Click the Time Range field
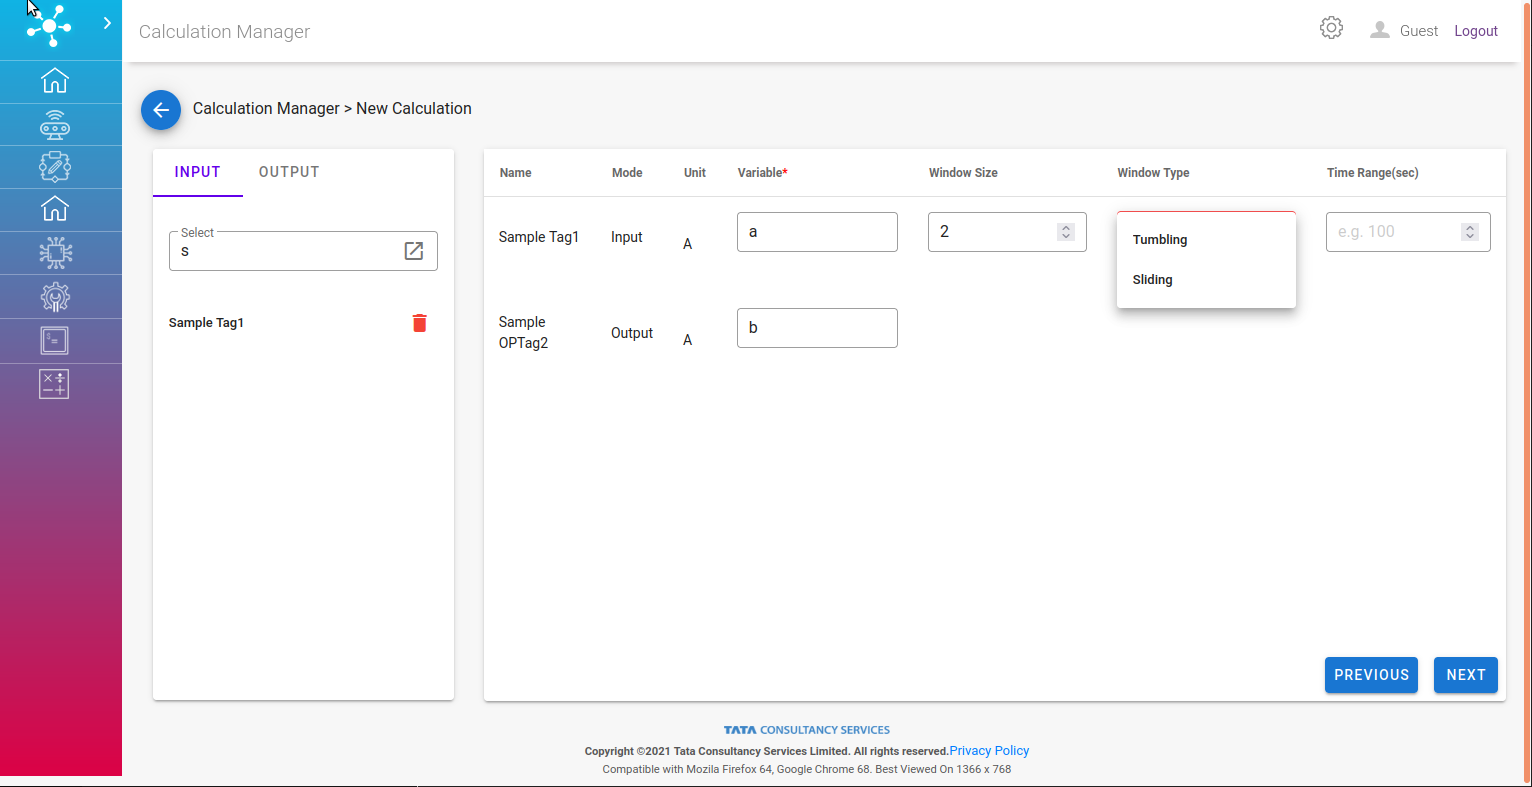1532x787 pixels. (1408, 232)
